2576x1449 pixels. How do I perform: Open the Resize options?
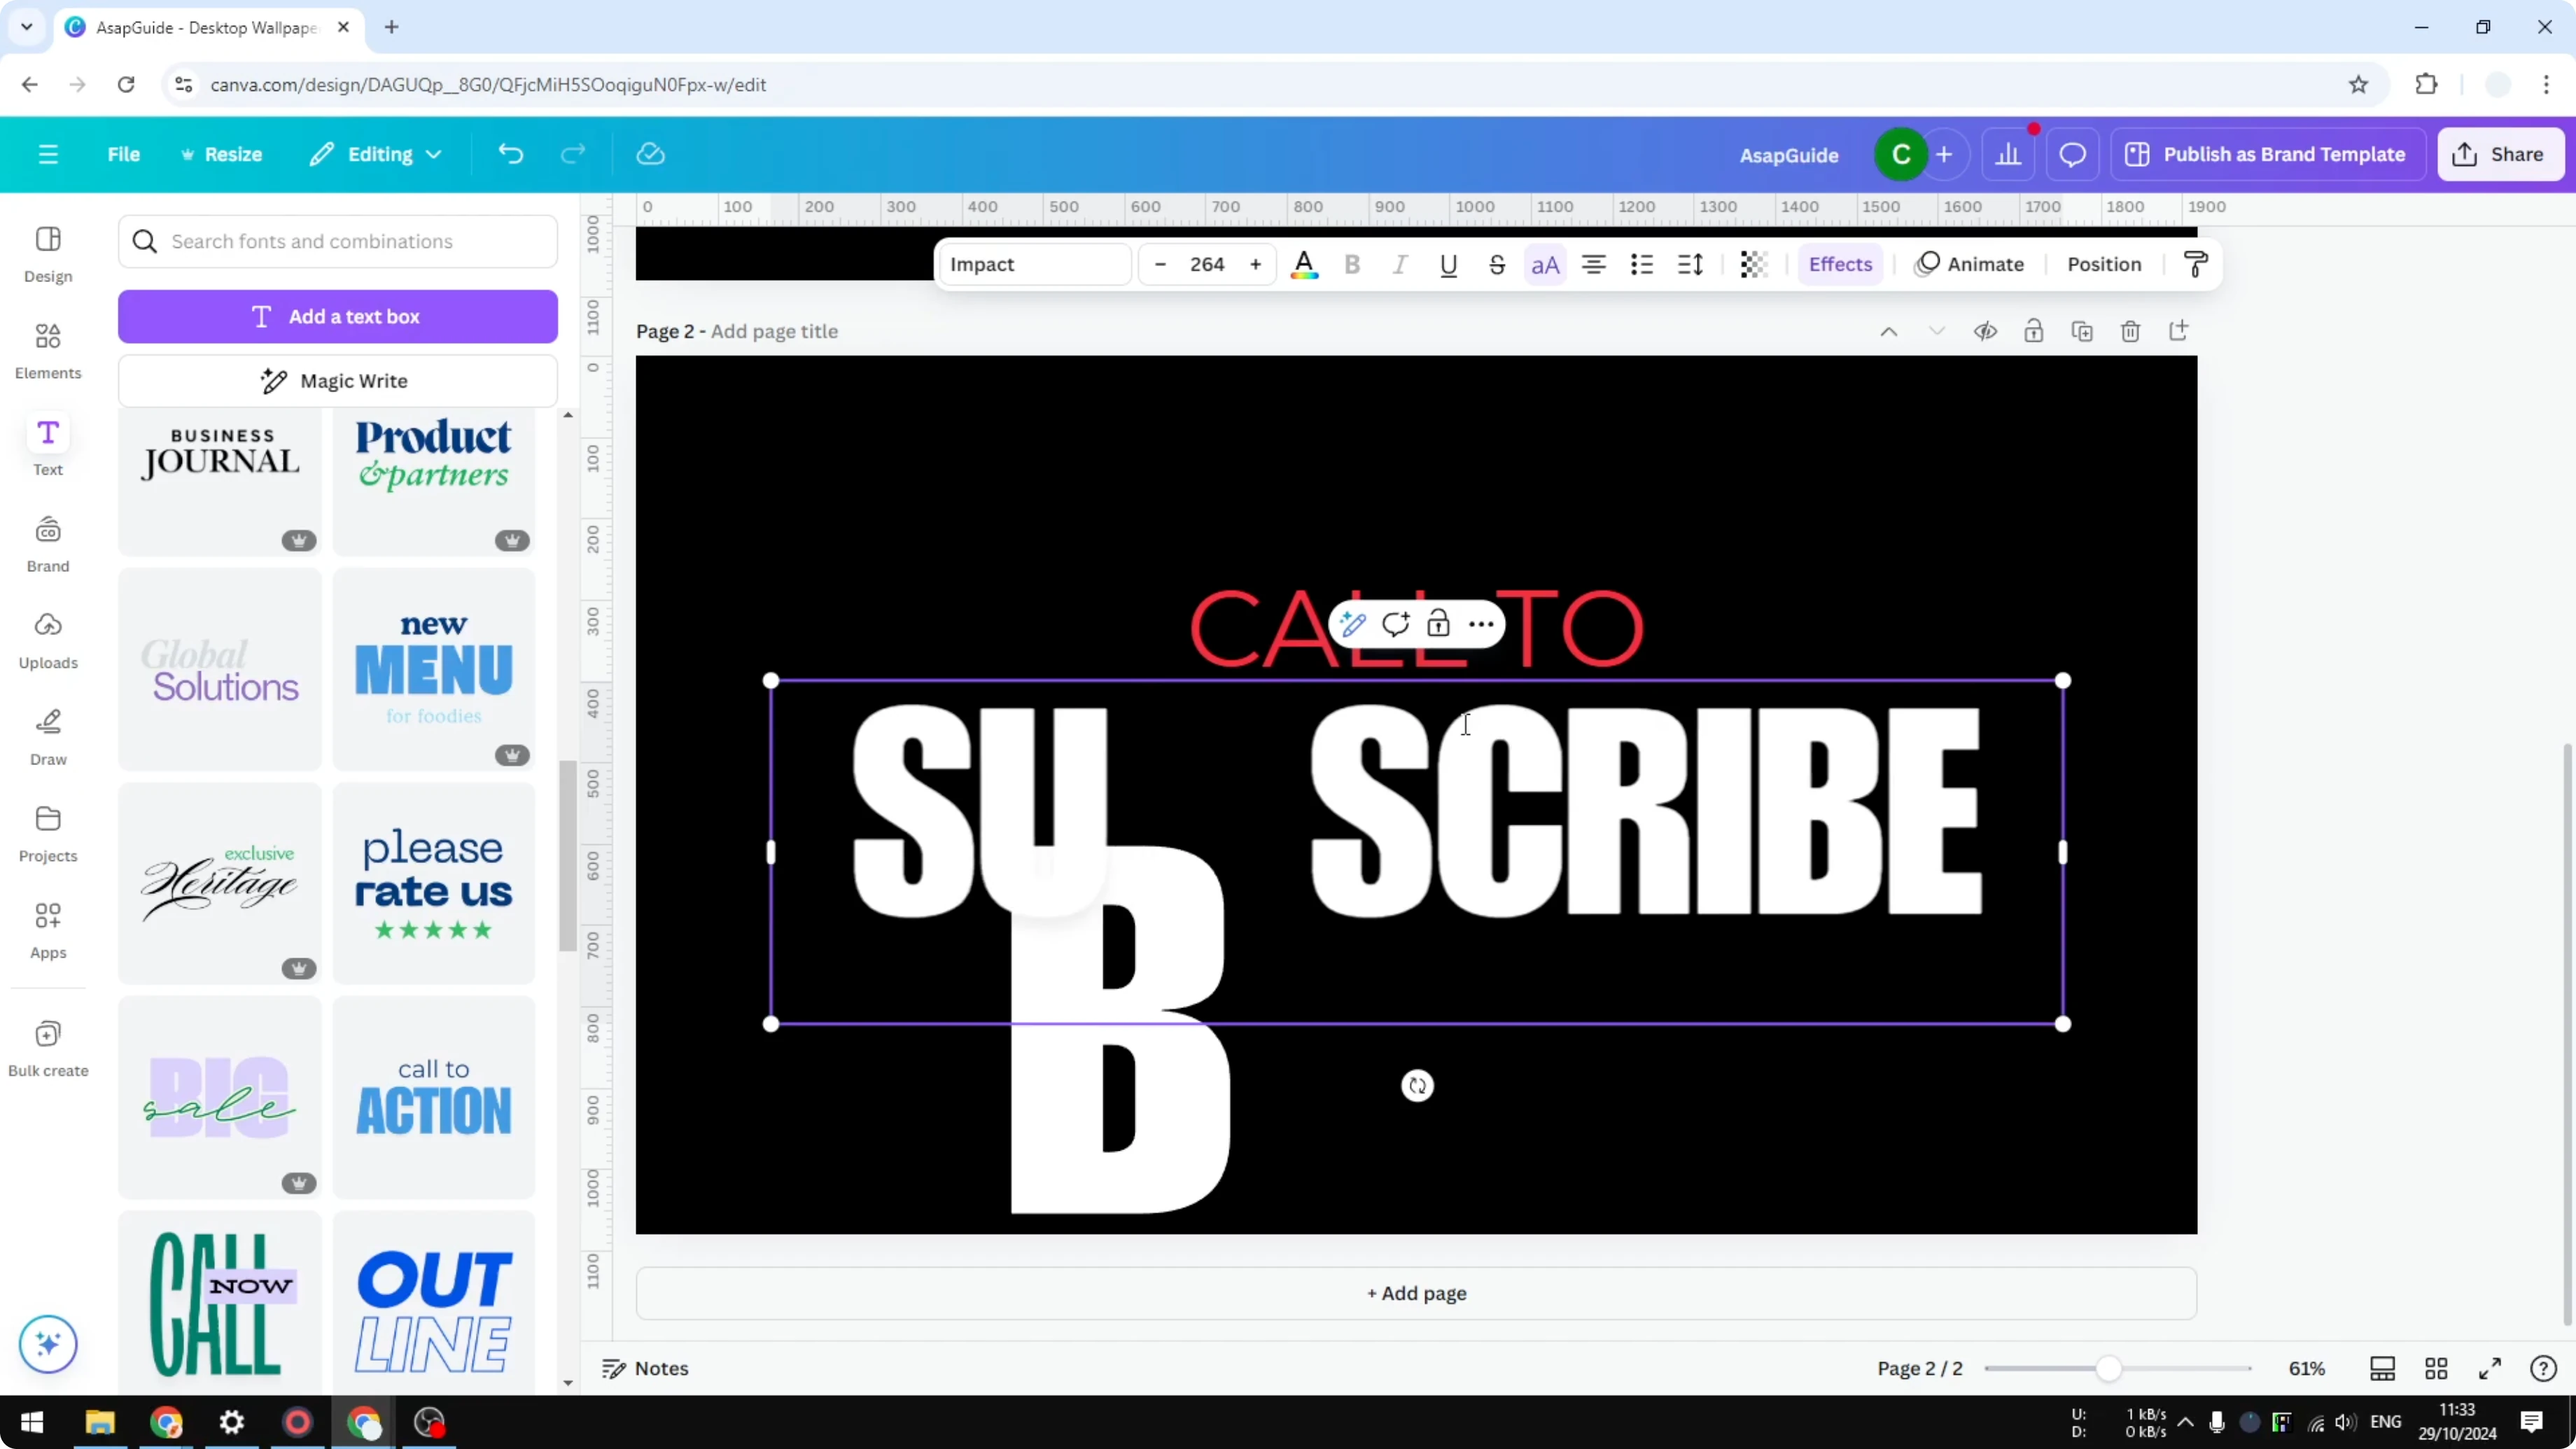pyautogui.click(x=222, y=154)
